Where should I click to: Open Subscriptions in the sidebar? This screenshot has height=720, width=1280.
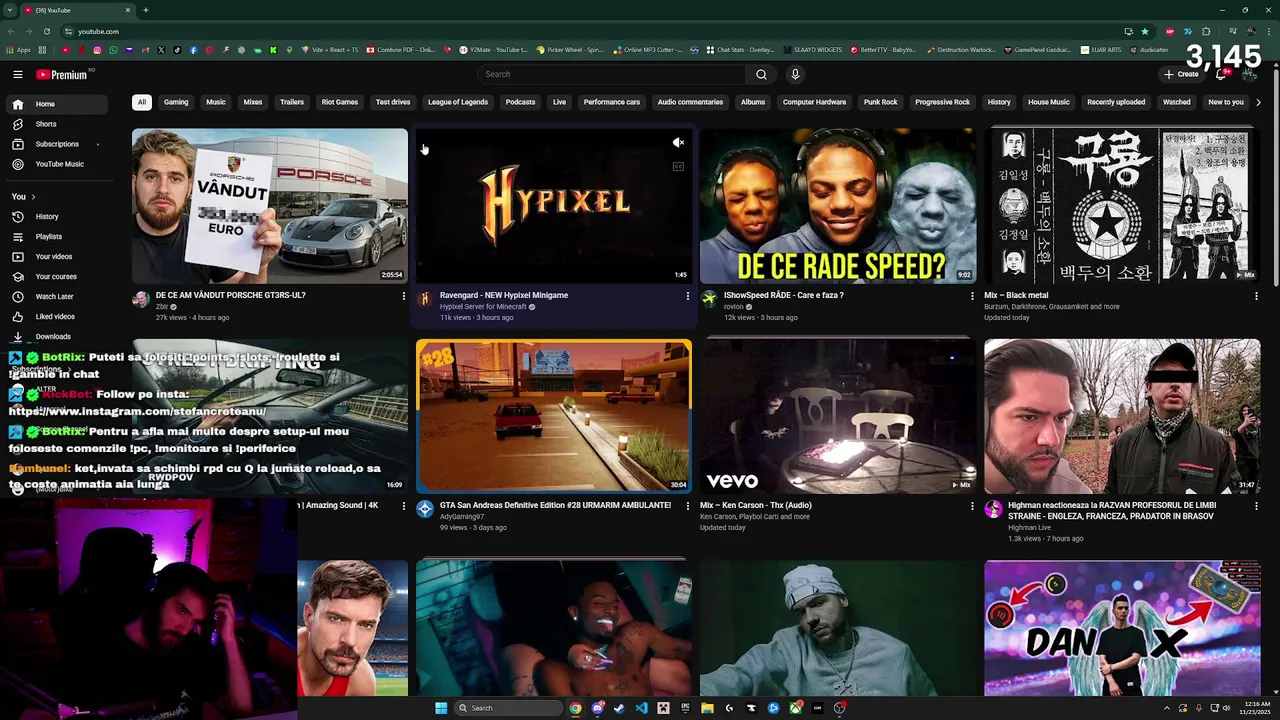[59, 144]
